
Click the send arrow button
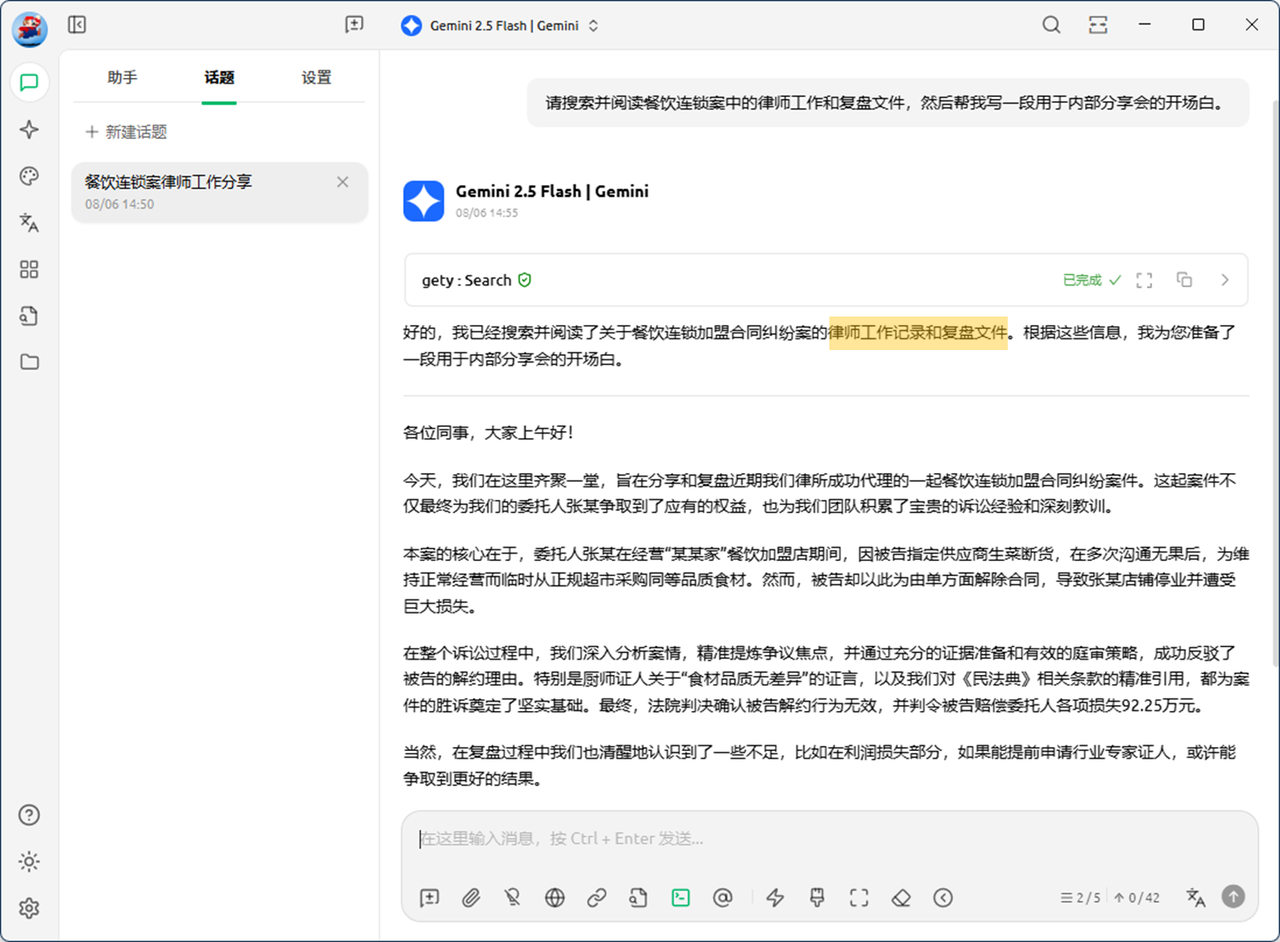tap(1234, 897)
